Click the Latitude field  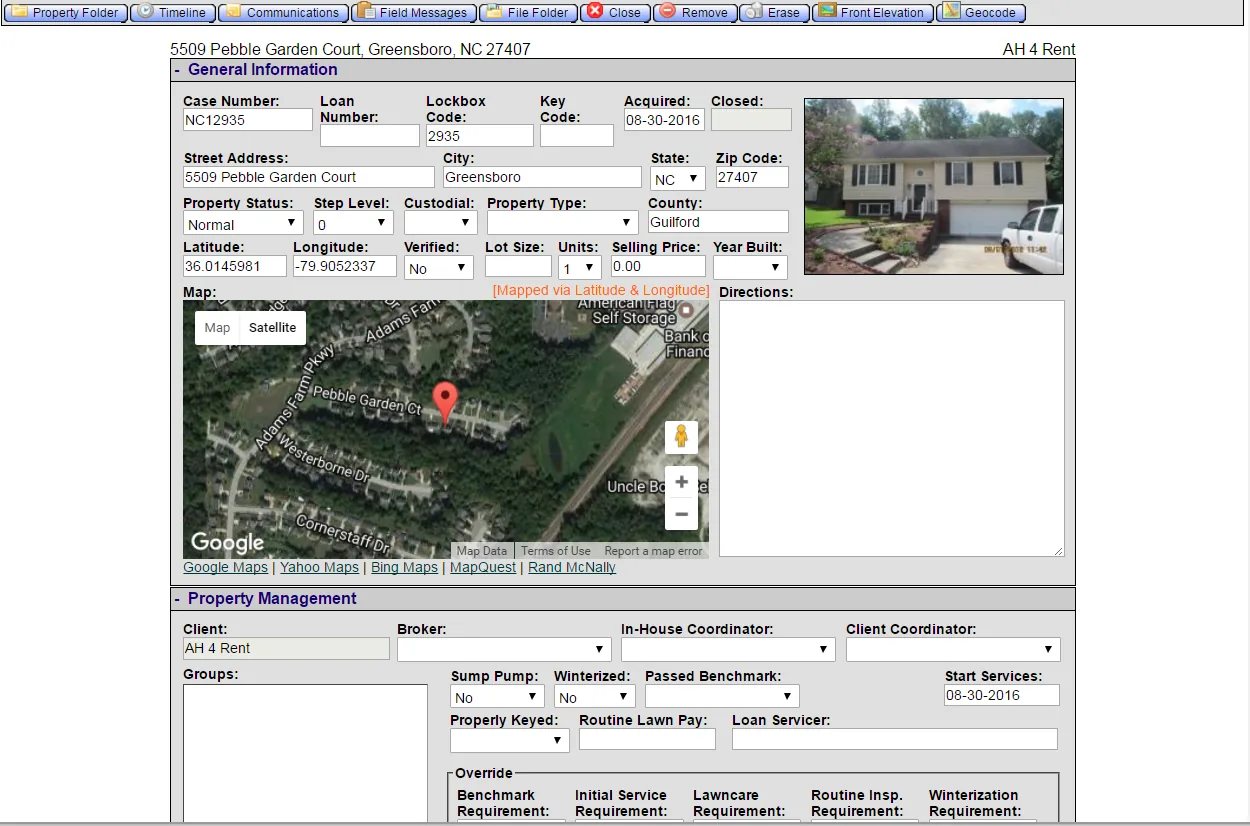tap(235, 266)
